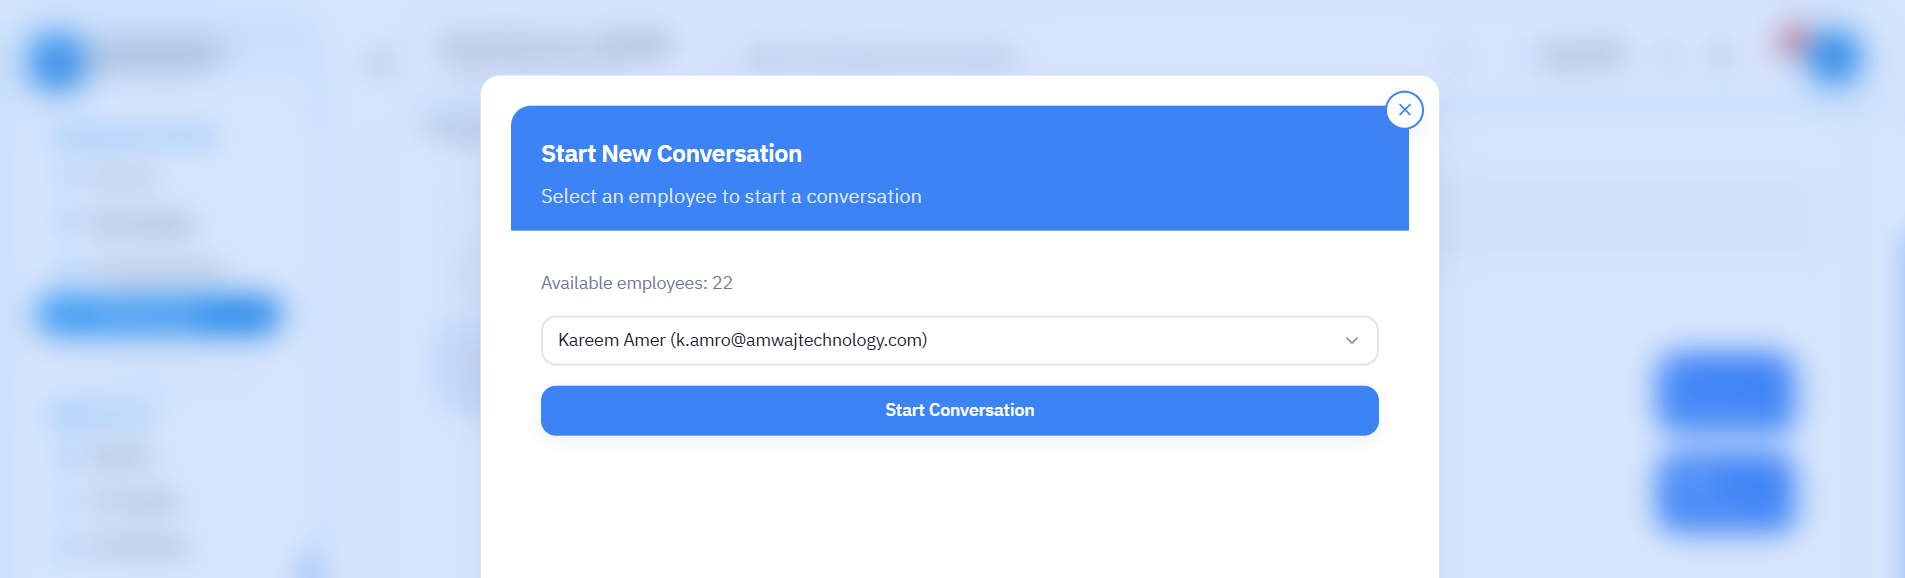Click the blurred user avatar at top right
Image resolution: width=1905 pixels, height=578 pixels.
[x=1833, y=58]
